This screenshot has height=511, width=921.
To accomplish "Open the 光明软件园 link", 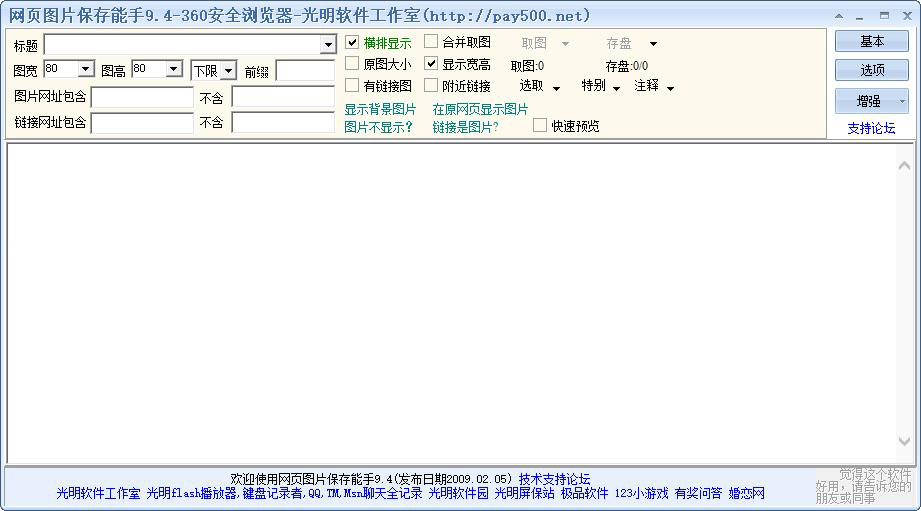I will tap(458, 493).
